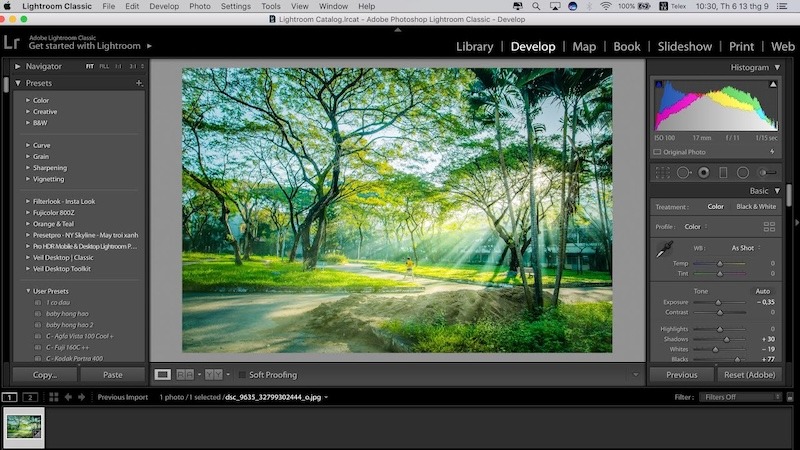The width and height of the screenshot is (800, 450).
Task: Collapse the User Presets group
Action: 28,291
